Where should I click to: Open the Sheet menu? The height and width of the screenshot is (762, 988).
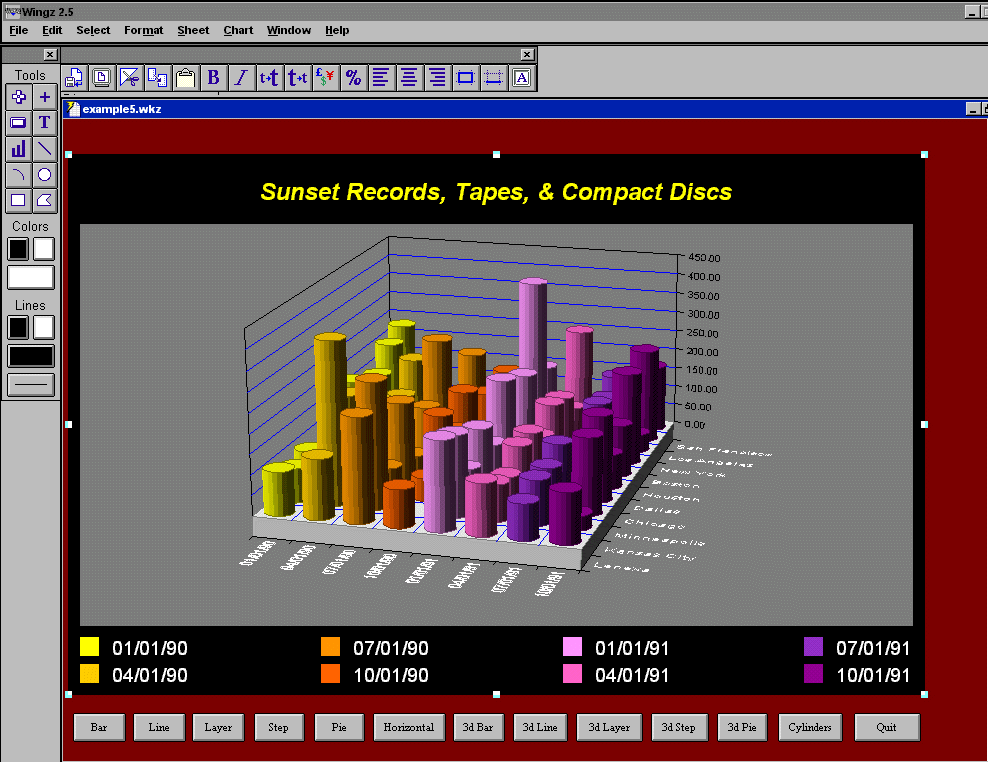click(x=193, y=30)
